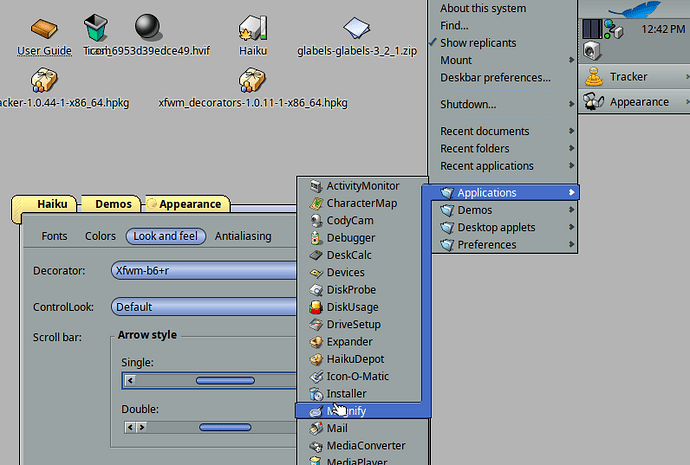Click the MediaConverter icon in the menu

[316, 446]
